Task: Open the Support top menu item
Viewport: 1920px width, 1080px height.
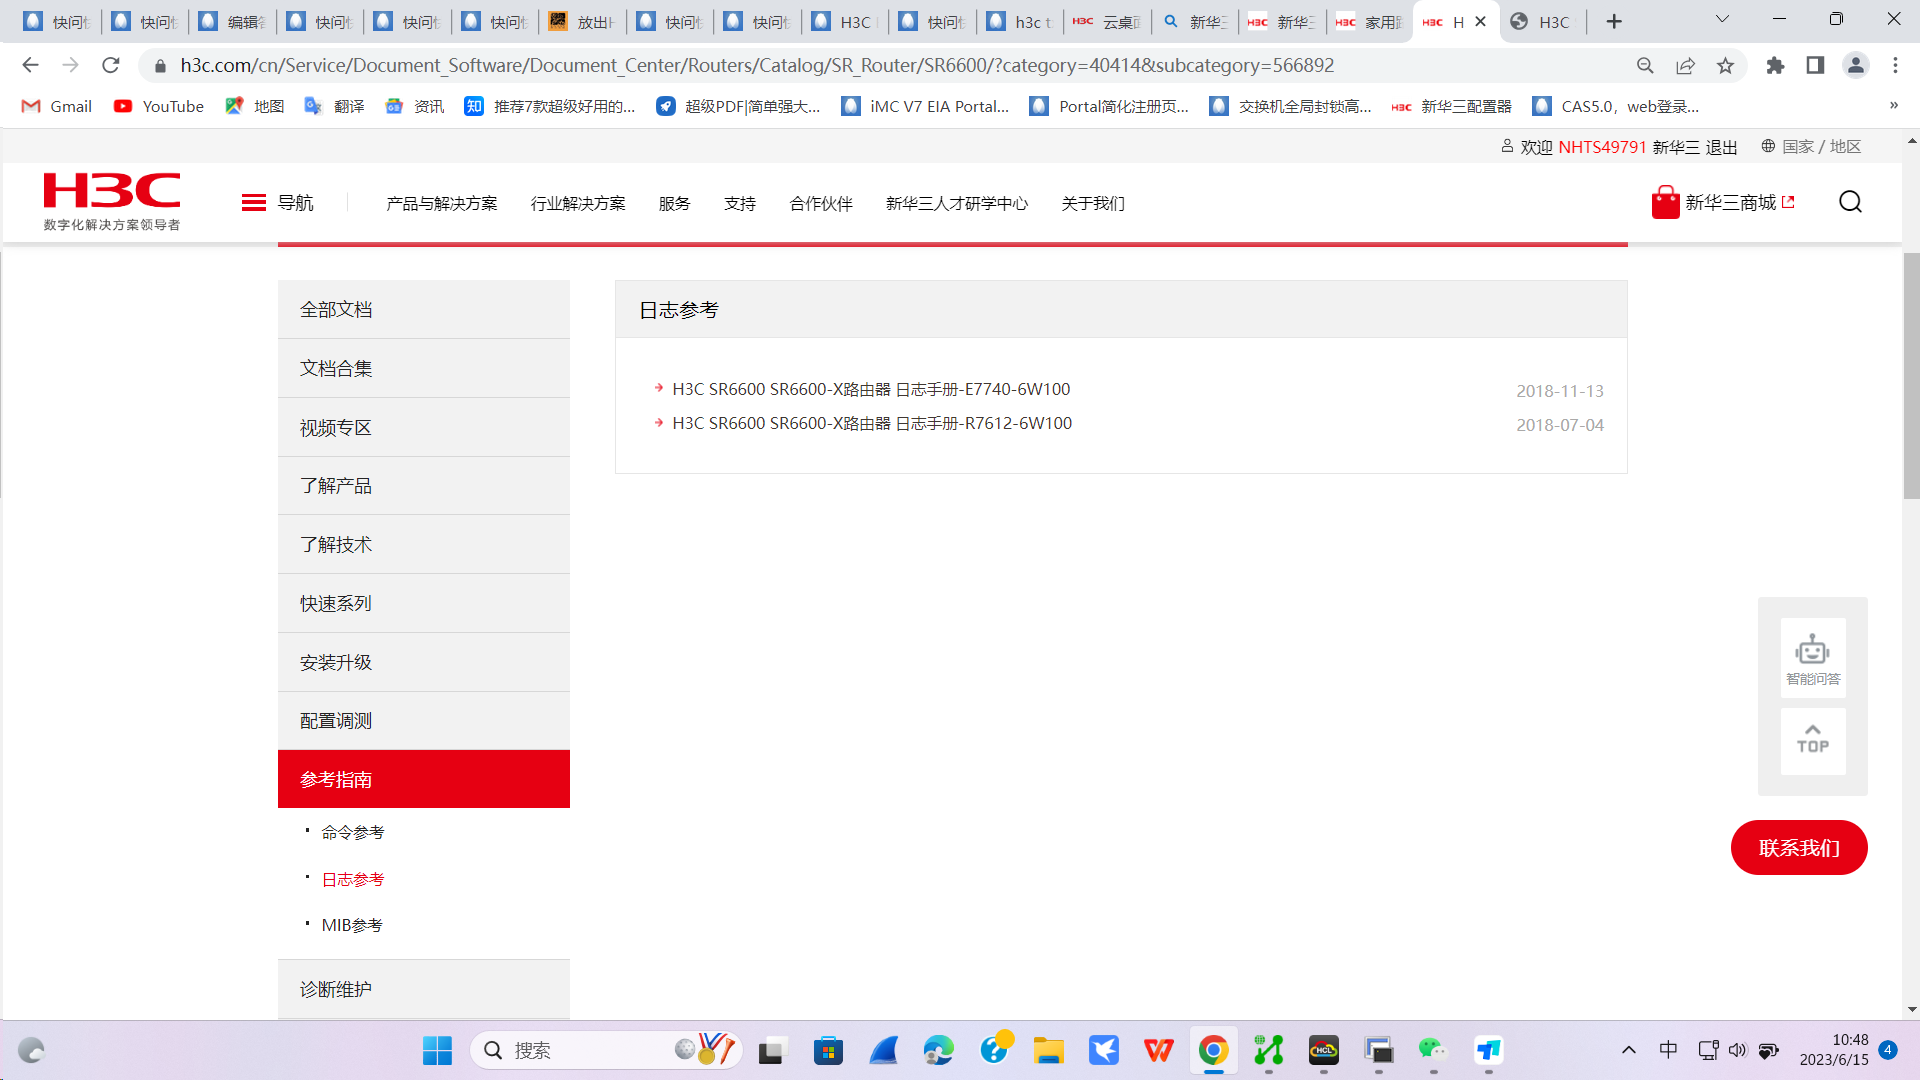Action: tap(739, 204)
